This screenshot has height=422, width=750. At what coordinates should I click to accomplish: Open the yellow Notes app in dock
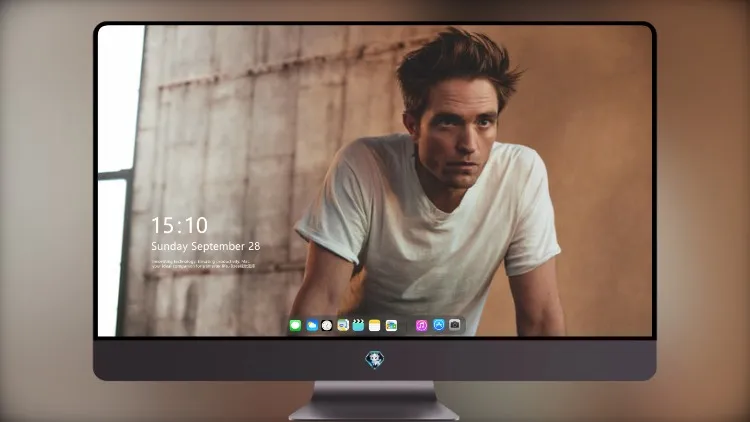tap(375, 325)
